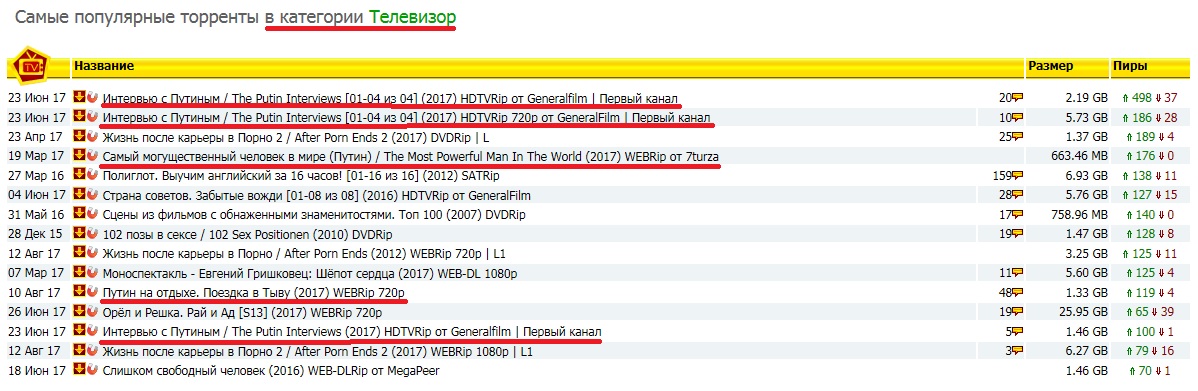The width and height of the screenshot is (1198, 391).
Task: Open 'Интервью с Путиным [01-04 из 04] HDTVRip от Generalfilm' 2.19 GB
Action: tap(390, 98)
